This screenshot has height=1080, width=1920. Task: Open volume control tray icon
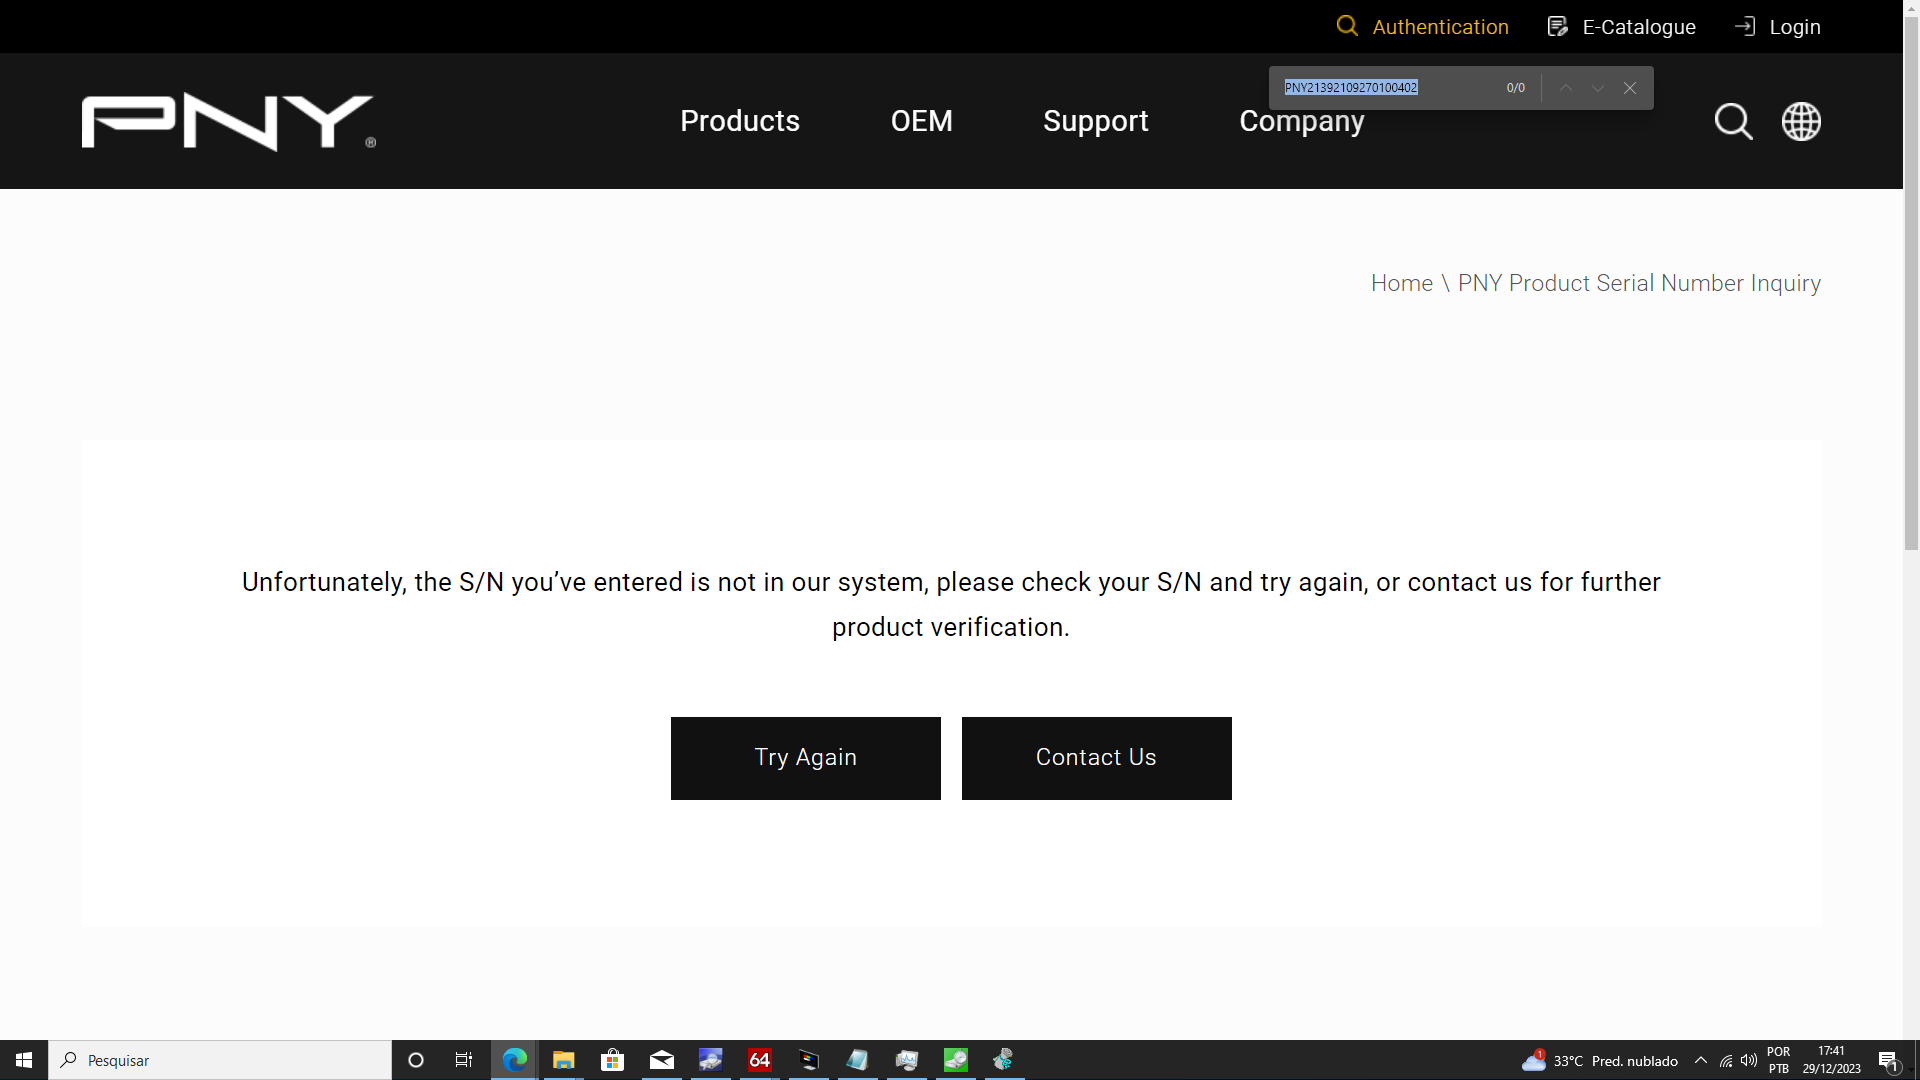point(1749,1060)
